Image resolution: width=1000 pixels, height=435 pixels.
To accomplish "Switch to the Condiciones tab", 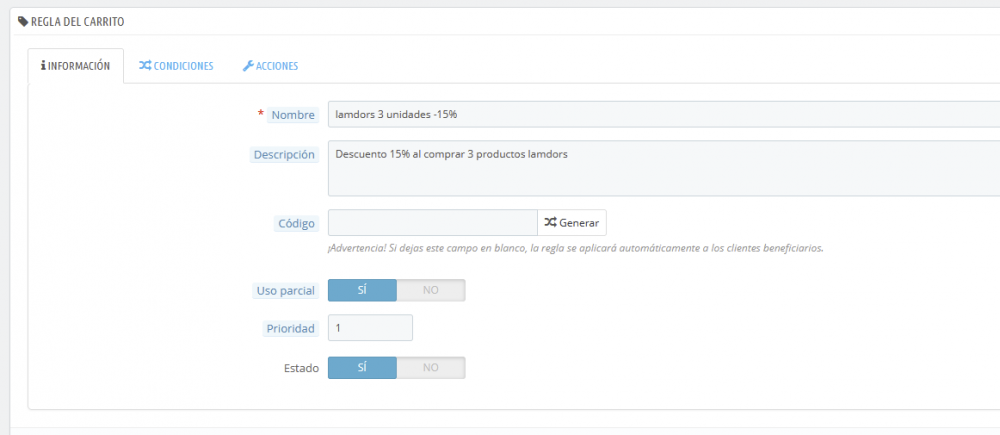I will pyautogui.click(x=176, y=66).
